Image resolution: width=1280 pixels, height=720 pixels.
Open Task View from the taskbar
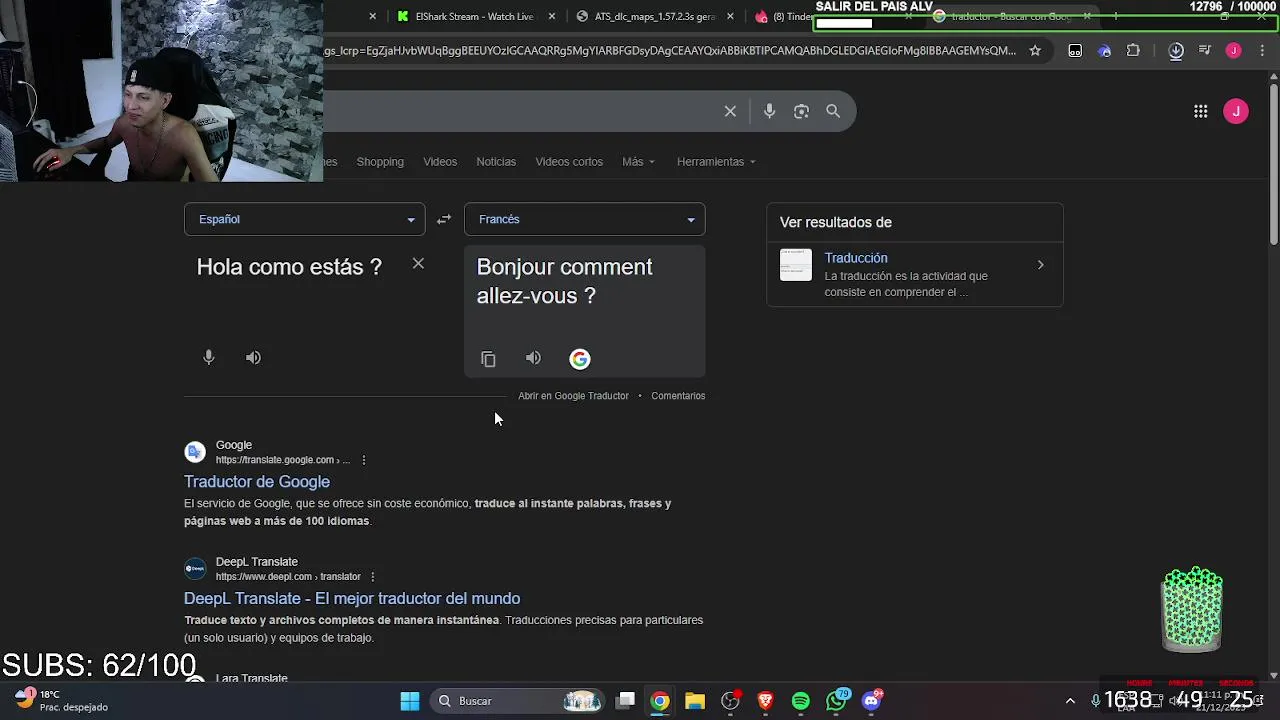(x=625, y=701)
